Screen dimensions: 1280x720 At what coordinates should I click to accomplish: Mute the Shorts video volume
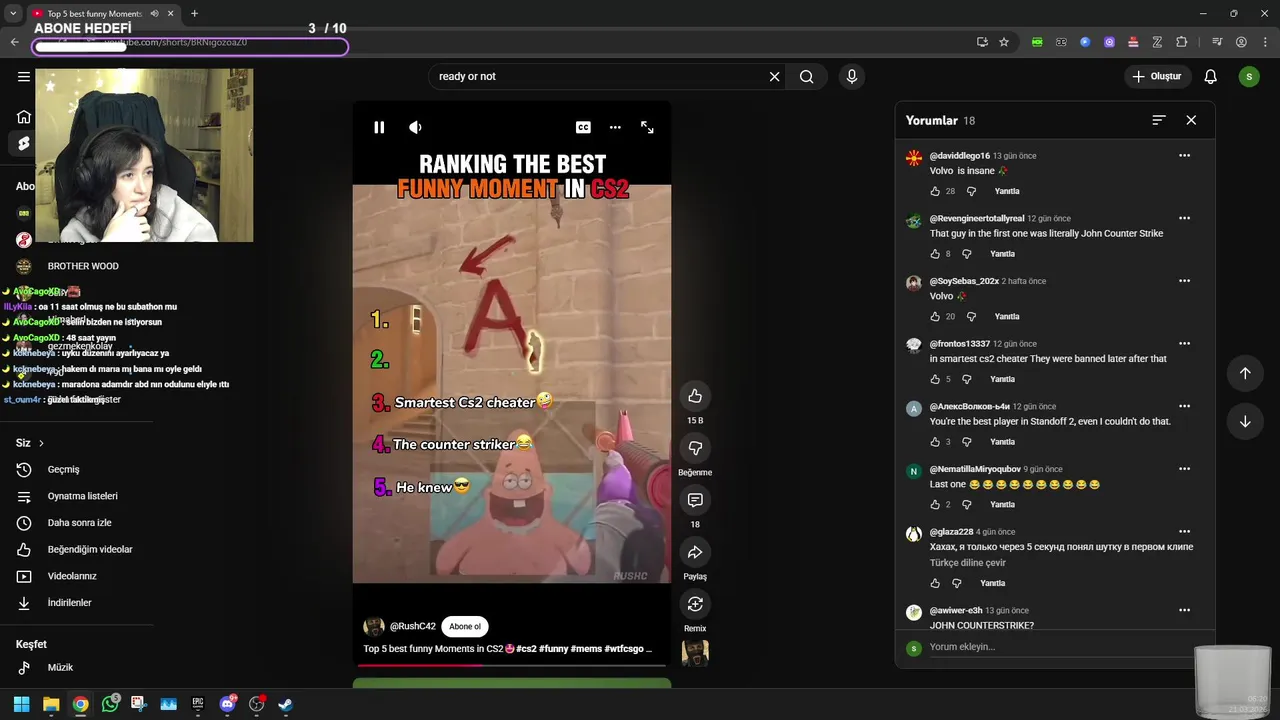(x=415, y=127)
